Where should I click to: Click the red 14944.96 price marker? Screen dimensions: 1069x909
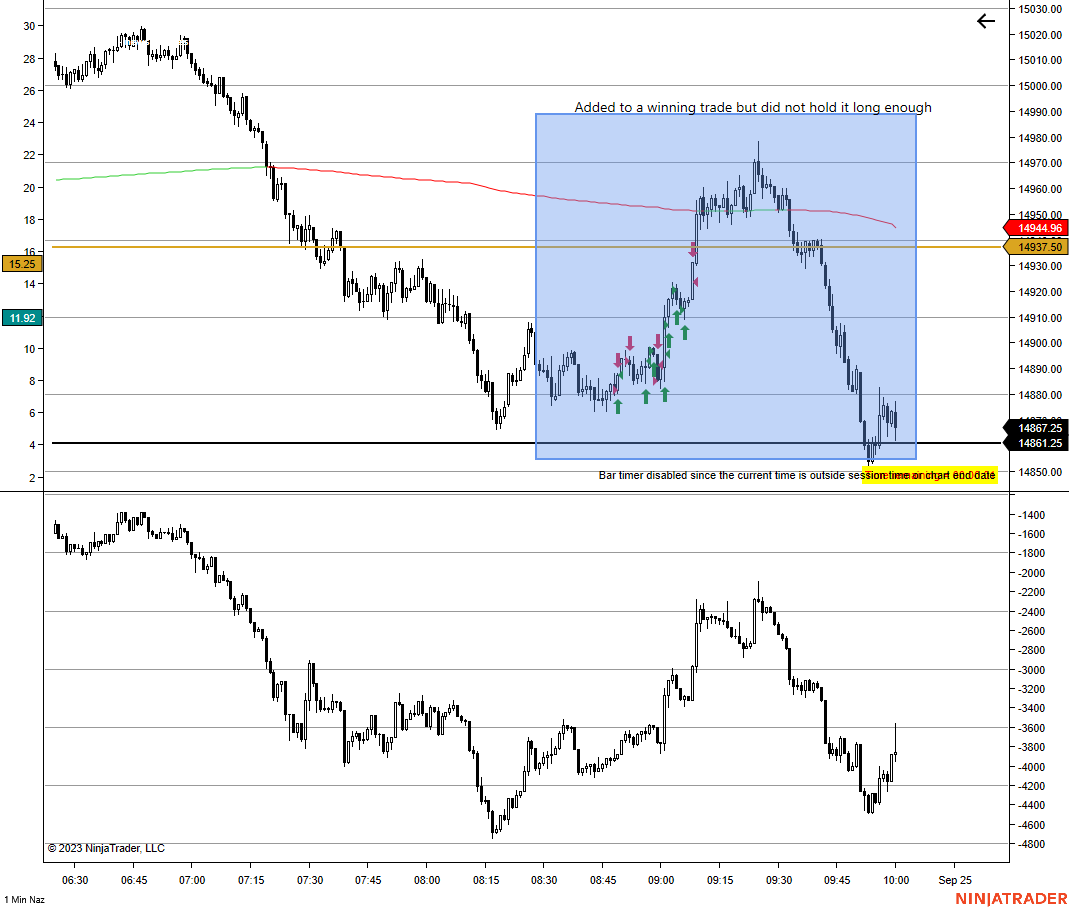click(1036, 228)
